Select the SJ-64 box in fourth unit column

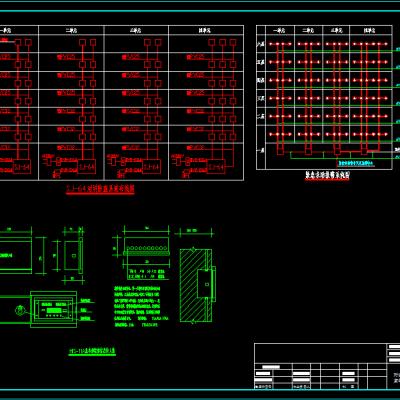(x=216, y=166)
